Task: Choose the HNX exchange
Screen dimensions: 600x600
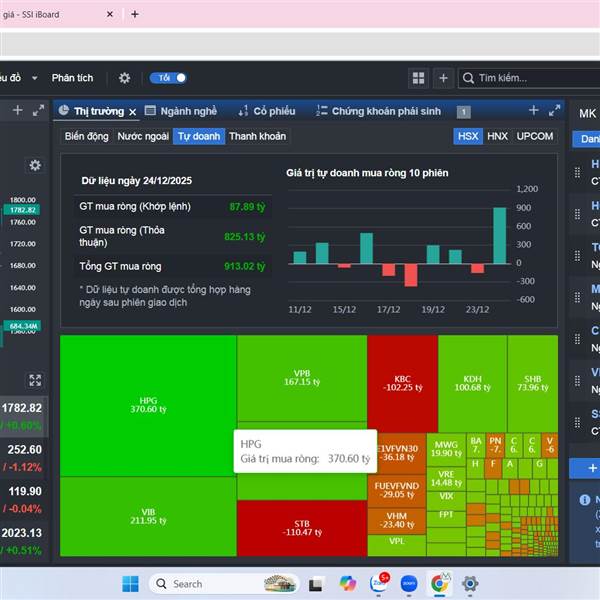Action: pyautogui.click(x=497, y=136)
